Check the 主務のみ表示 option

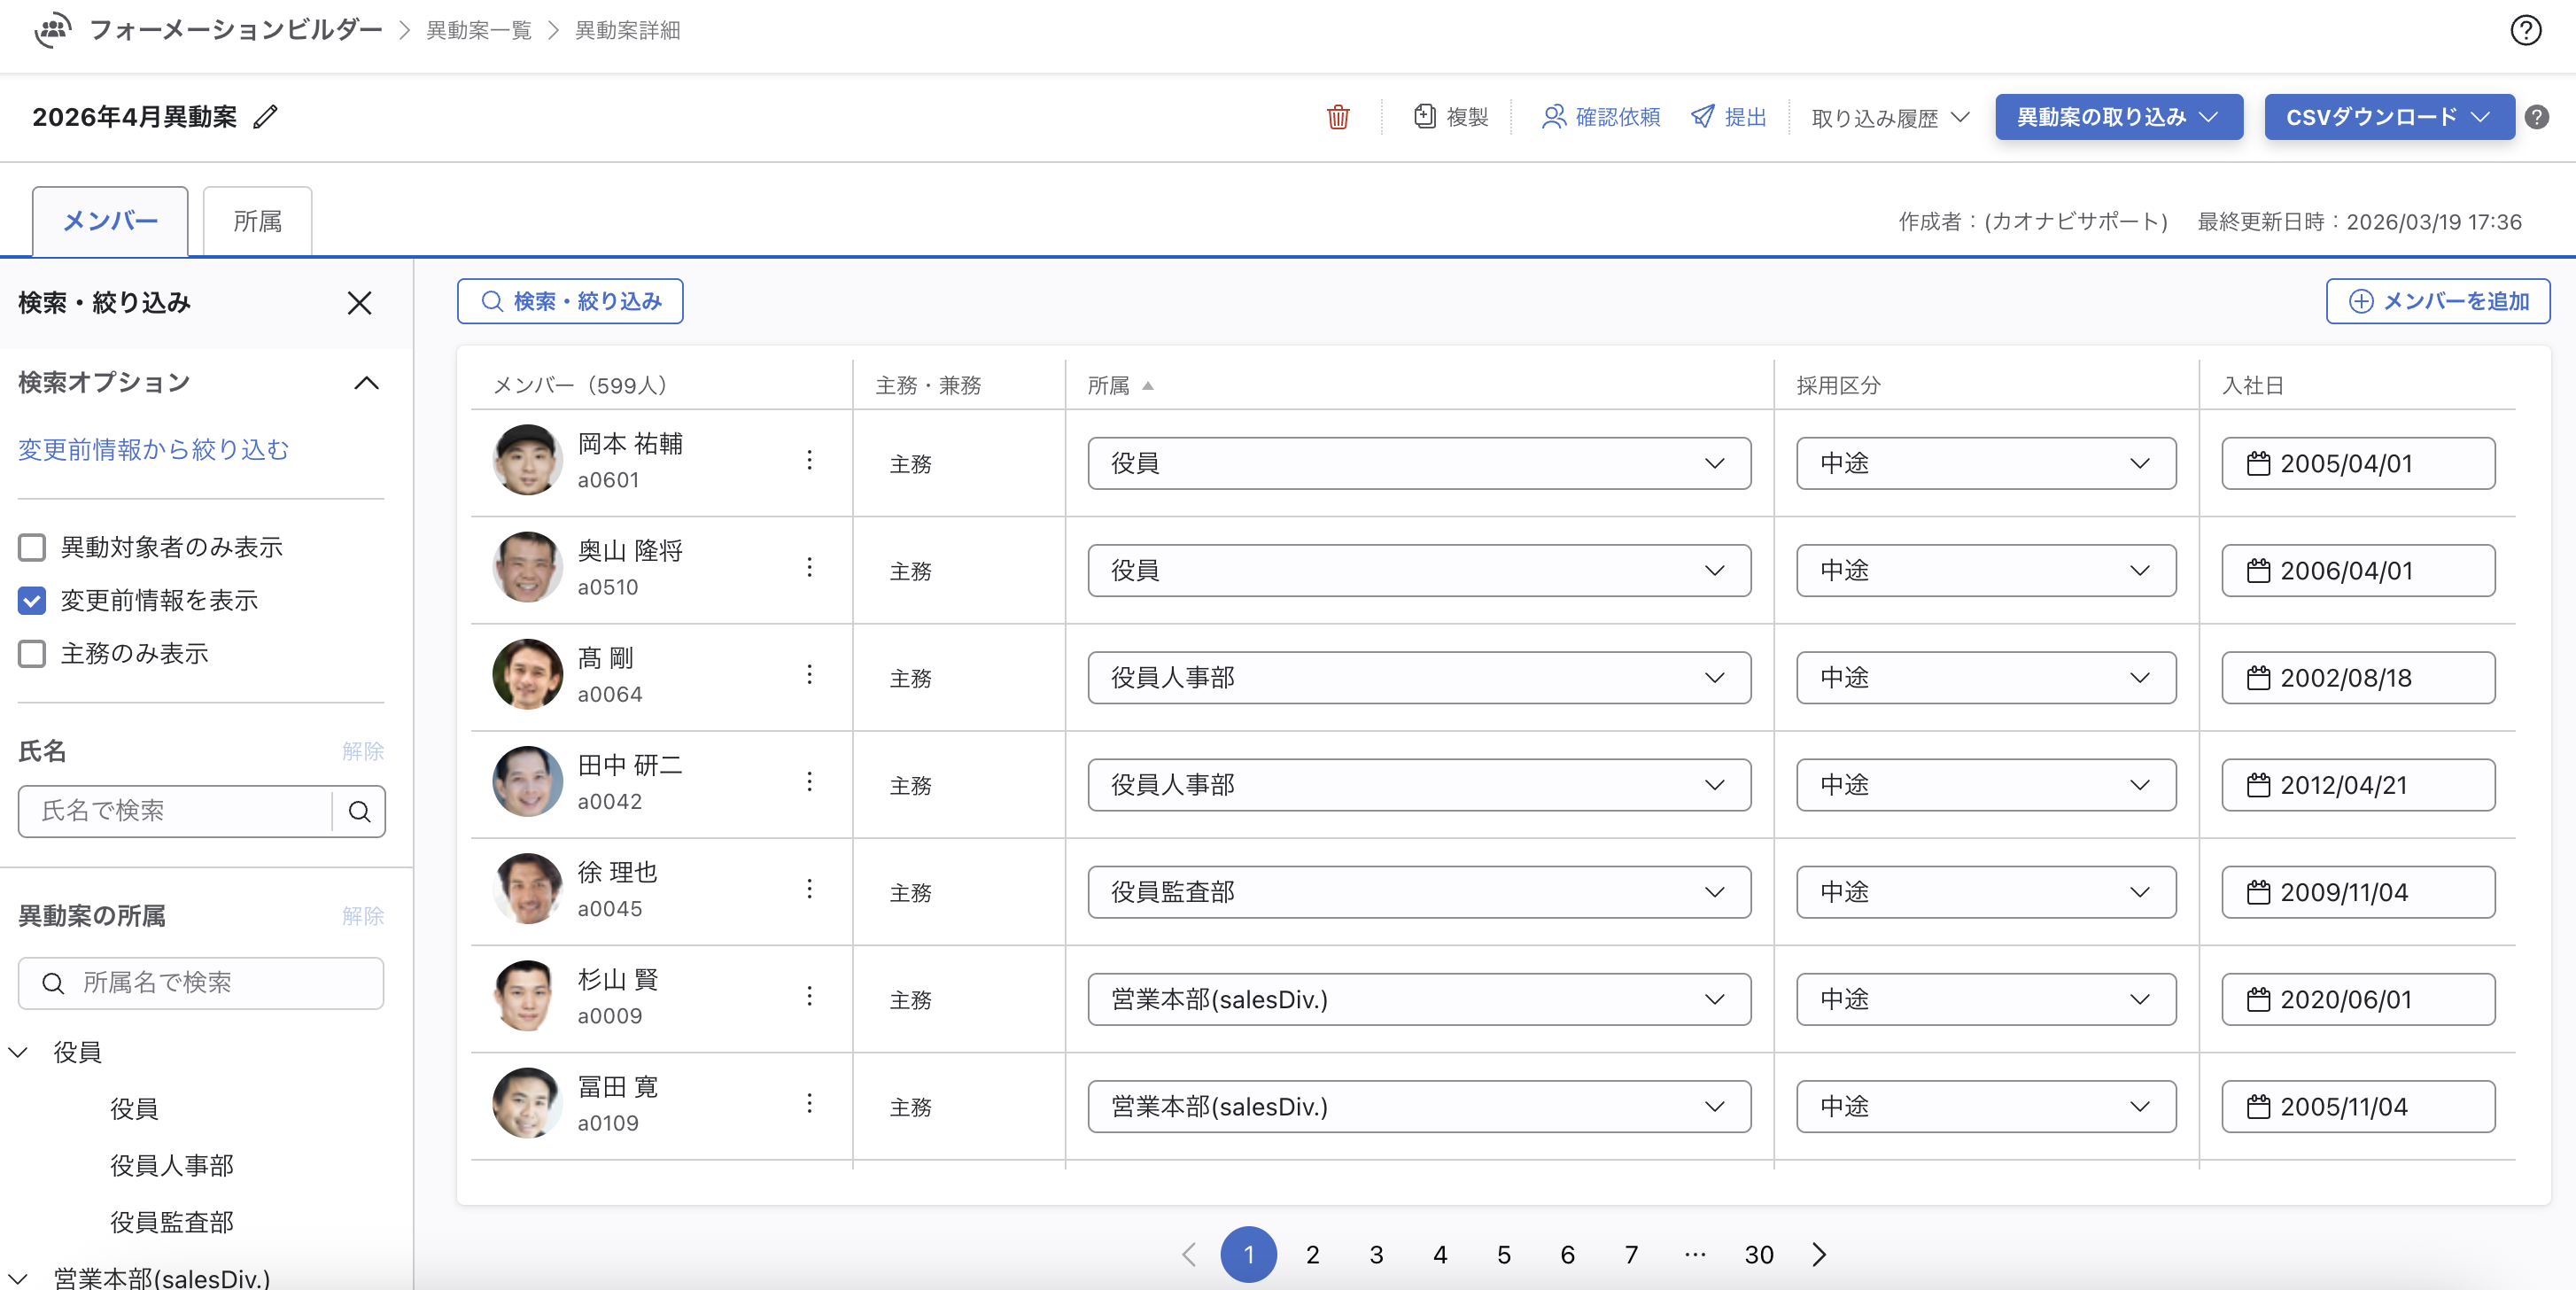tap(32, 654)
